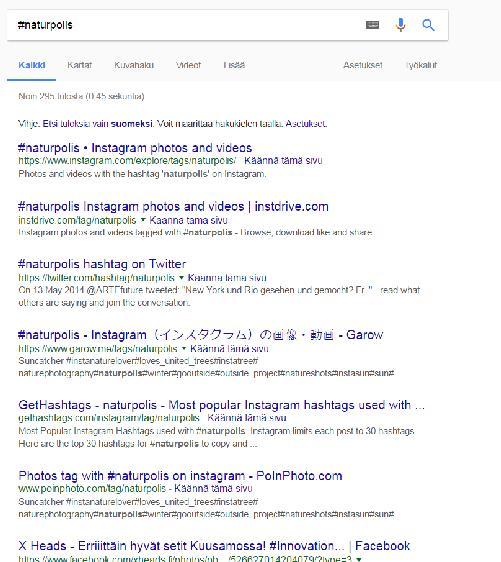Expand dropdown arrow beside garow.me URL

[x=184, y=348]
